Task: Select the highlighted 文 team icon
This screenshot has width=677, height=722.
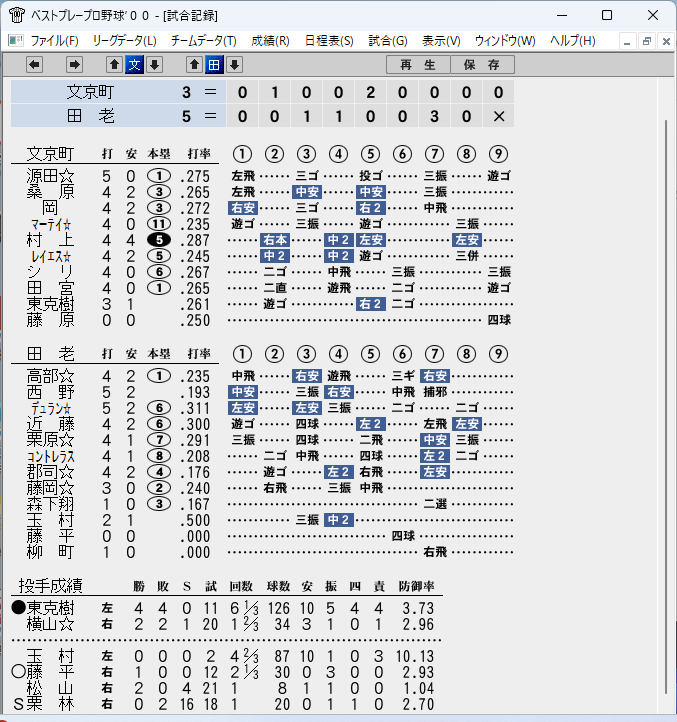Action: (x=134, y=65)
